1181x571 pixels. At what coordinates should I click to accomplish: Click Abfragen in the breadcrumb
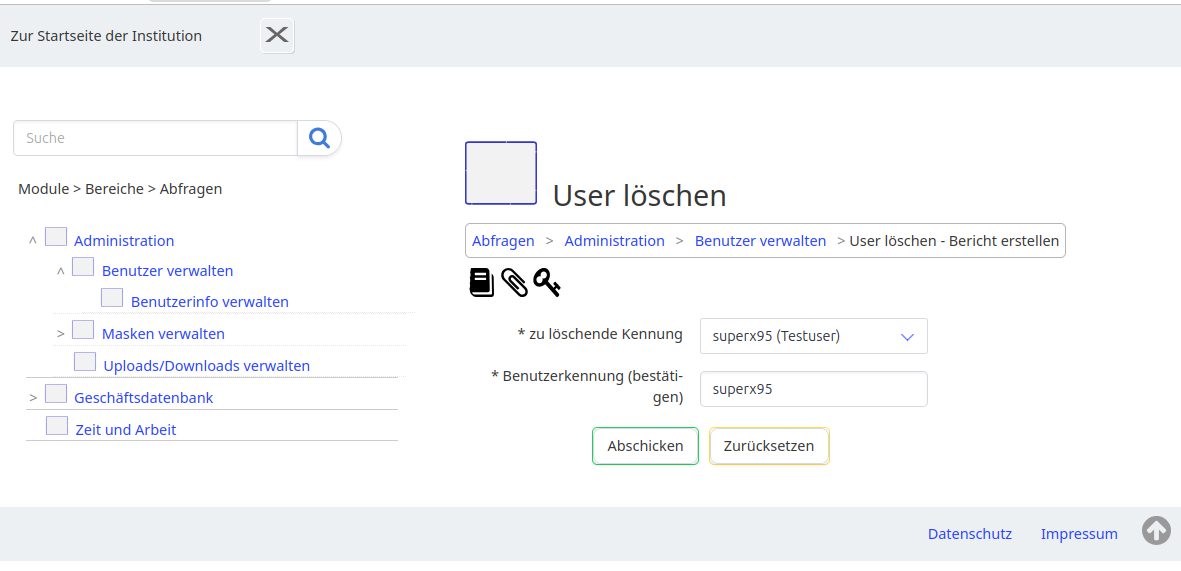(503, 241)
